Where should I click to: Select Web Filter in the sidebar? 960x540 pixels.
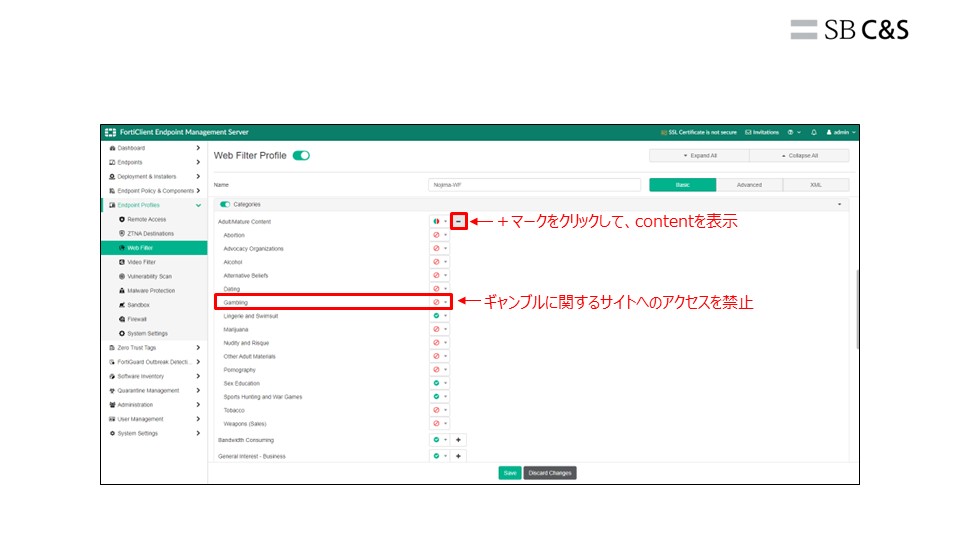point(154,248)
